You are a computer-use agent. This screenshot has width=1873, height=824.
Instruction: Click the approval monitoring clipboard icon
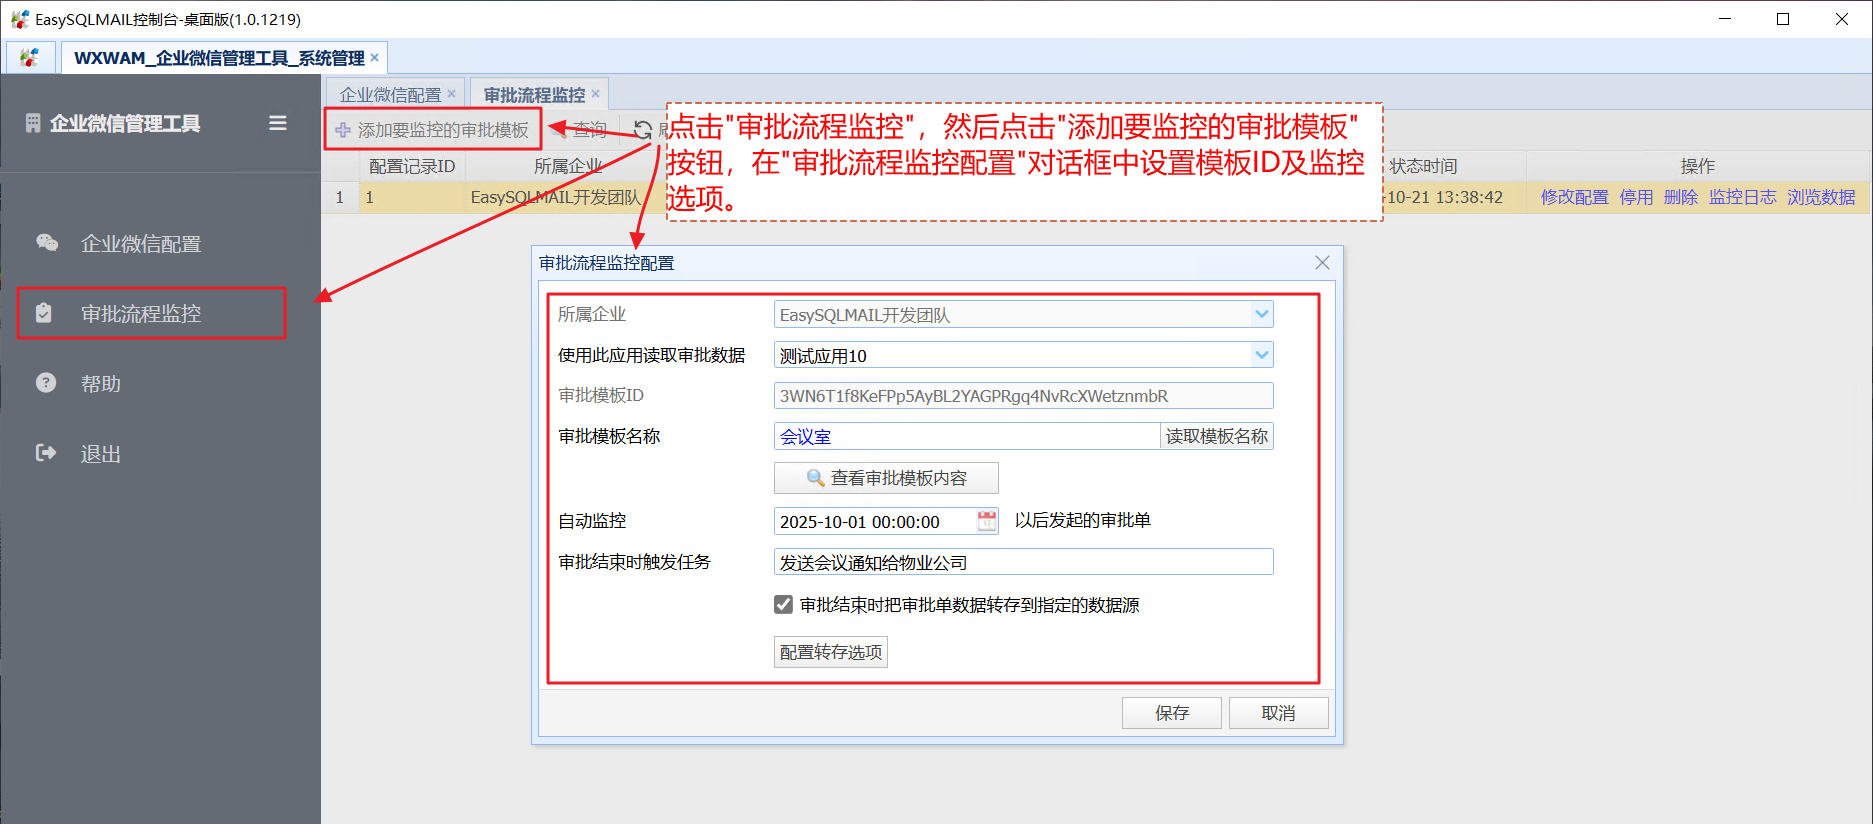pyautogui.click(x=44, y=313)
